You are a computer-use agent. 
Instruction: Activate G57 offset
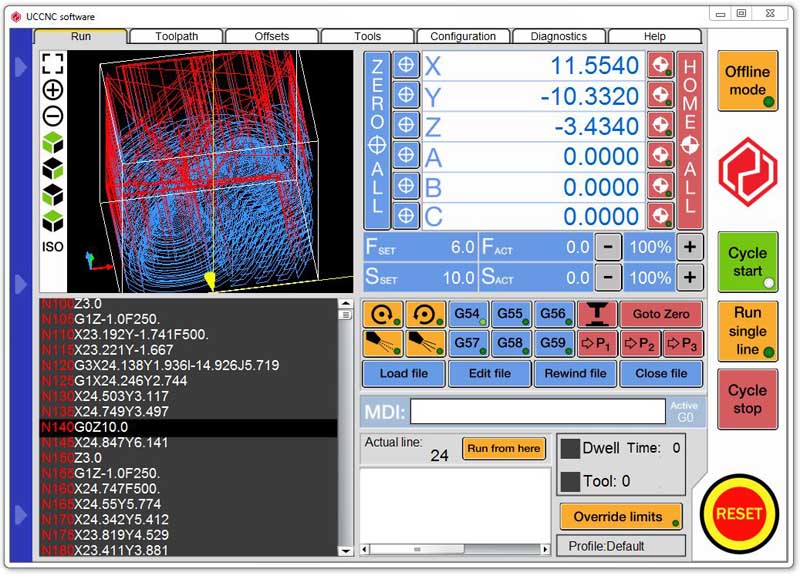click(468, 343)
